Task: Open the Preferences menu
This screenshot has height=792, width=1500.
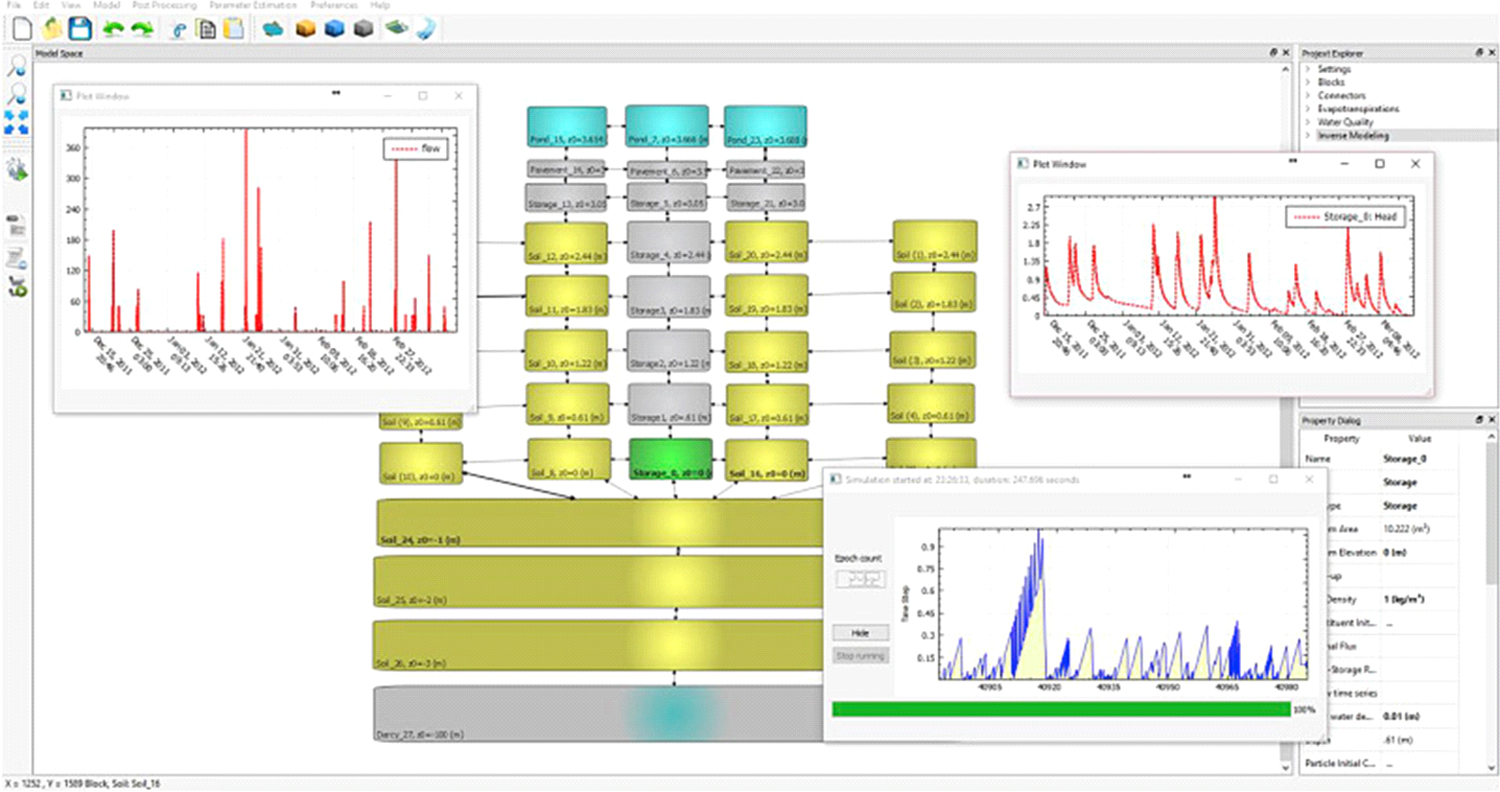Action: click(x=334, y=5)
